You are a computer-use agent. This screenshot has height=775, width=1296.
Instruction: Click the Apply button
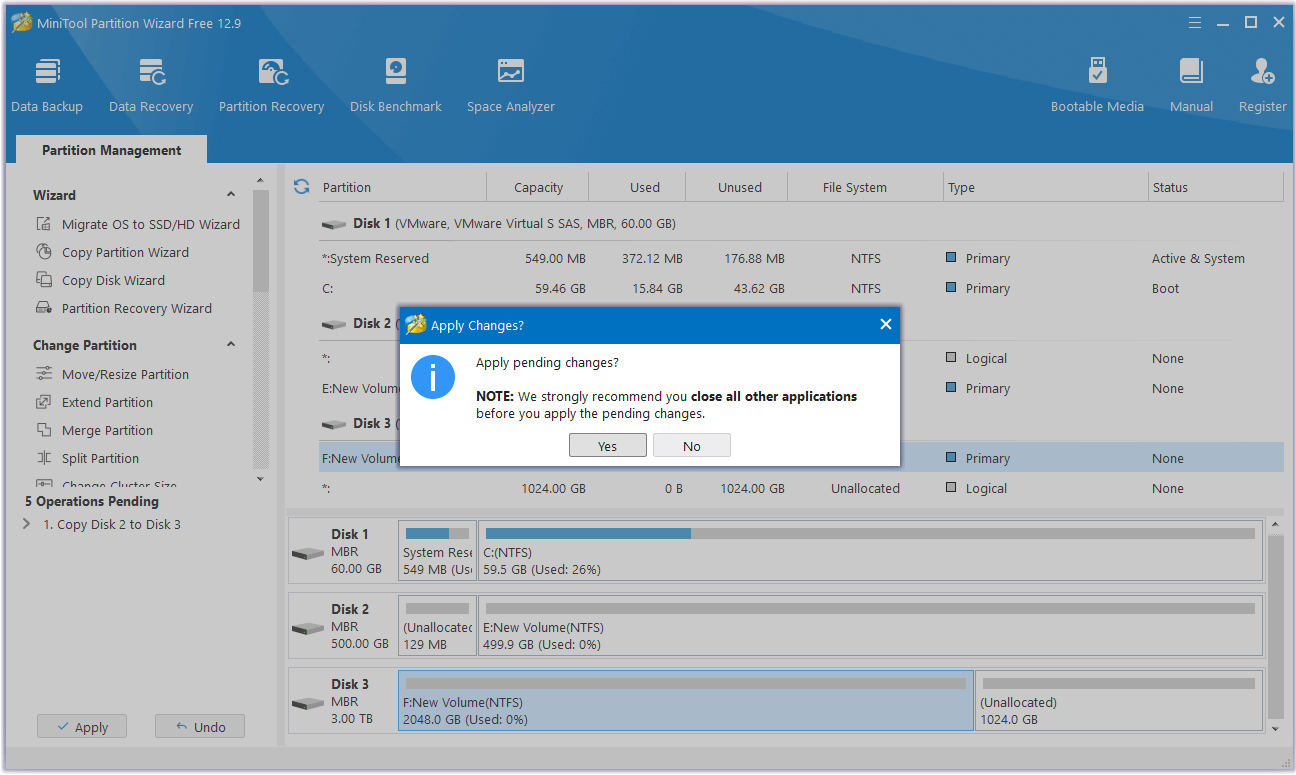[82, 727]
